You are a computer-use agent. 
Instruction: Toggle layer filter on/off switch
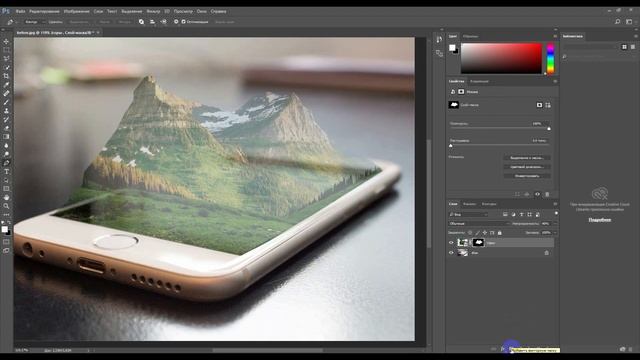coord(556,213)
